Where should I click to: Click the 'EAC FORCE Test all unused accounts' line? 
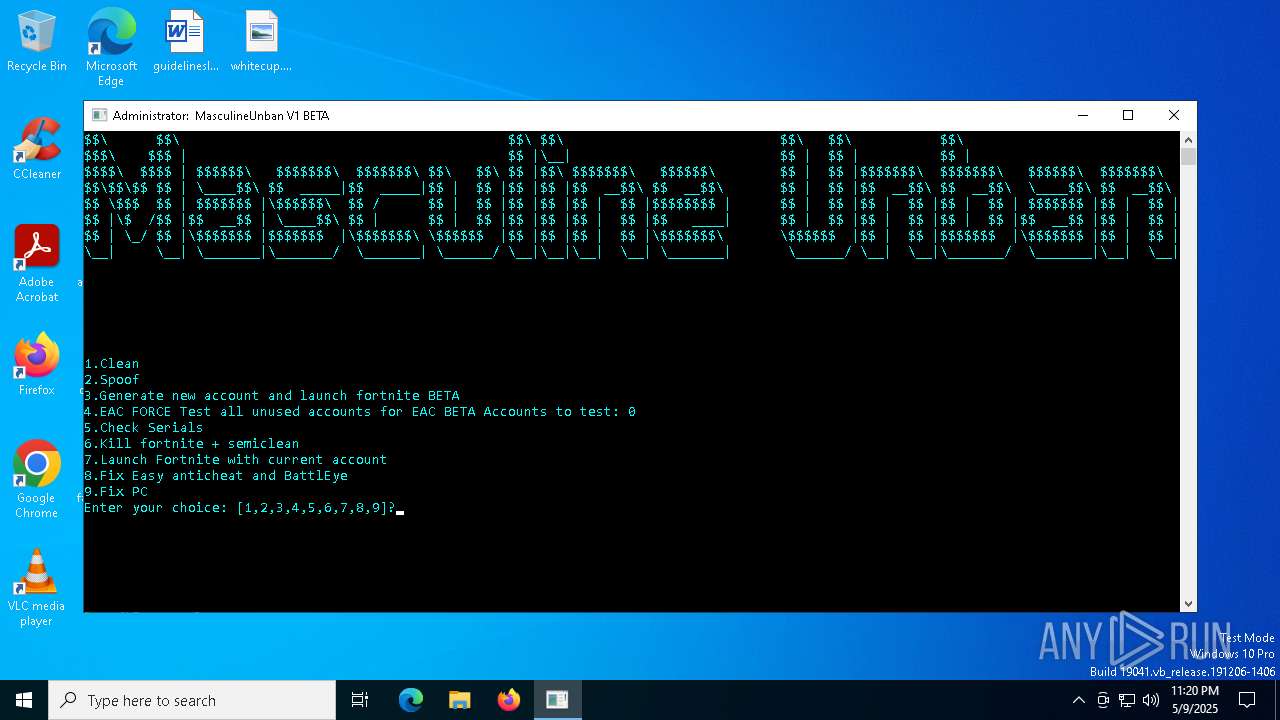tap(360, 412)
